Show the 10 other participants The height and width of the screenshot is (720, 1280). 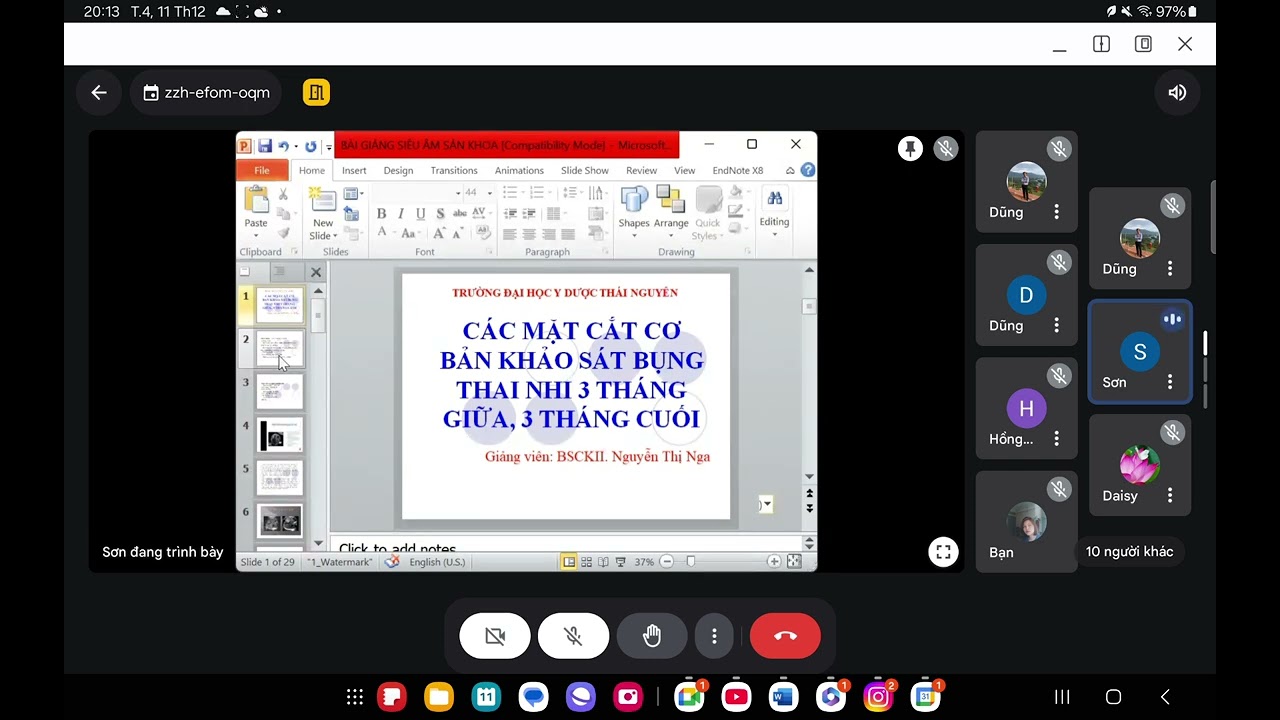1130,552
